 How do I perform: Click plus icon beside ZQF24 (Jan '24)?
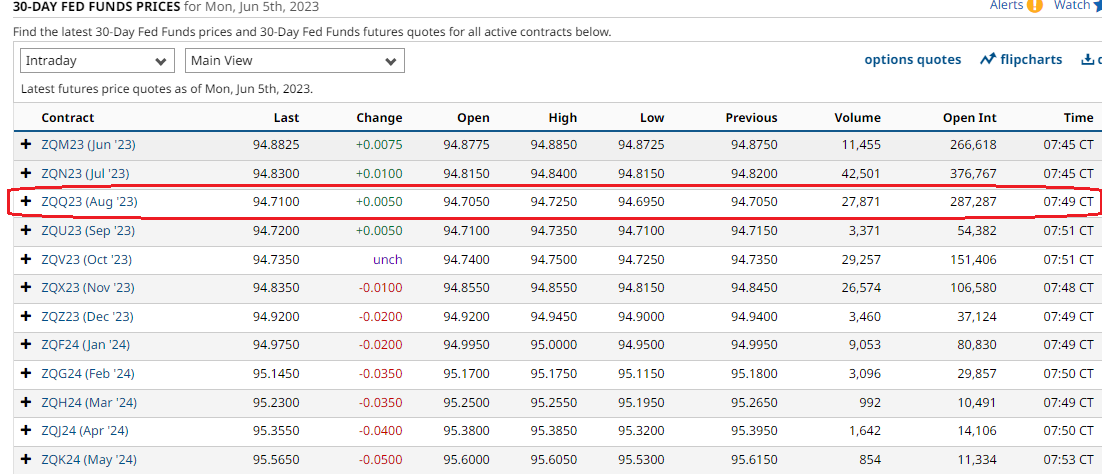(x=27, y=345)
